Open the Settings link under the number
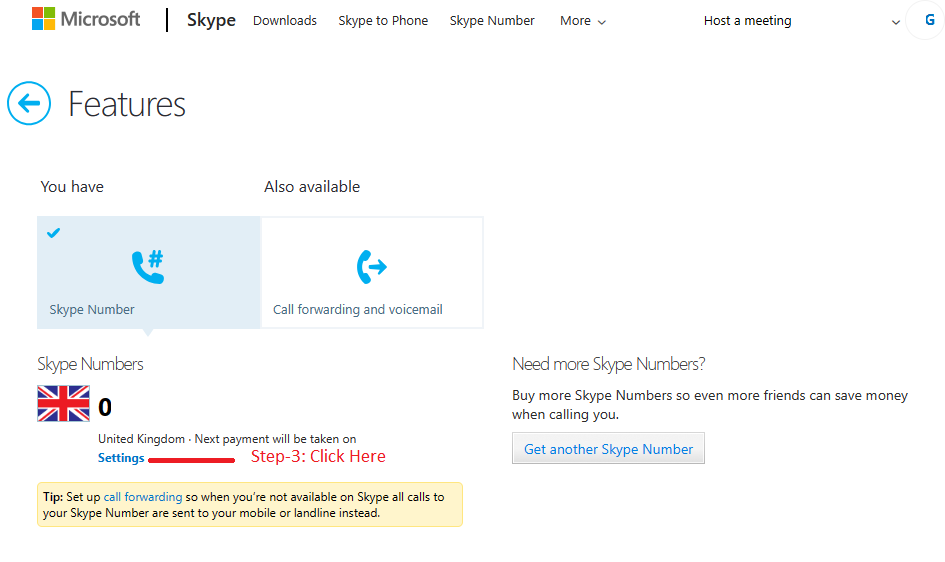Screen dimensions: 945x562 pyautogui.click(x=121, y=458)
